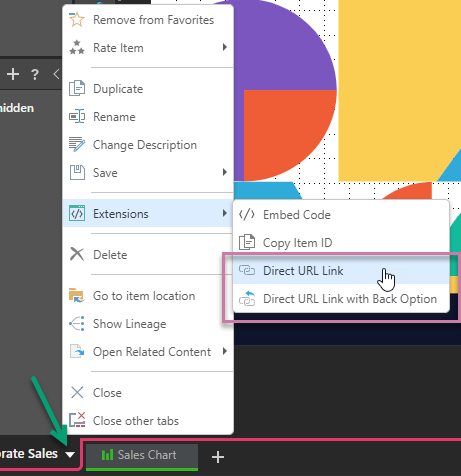Select Close other tabs
This screenshot has height=476, width=461.
point(148,421)
